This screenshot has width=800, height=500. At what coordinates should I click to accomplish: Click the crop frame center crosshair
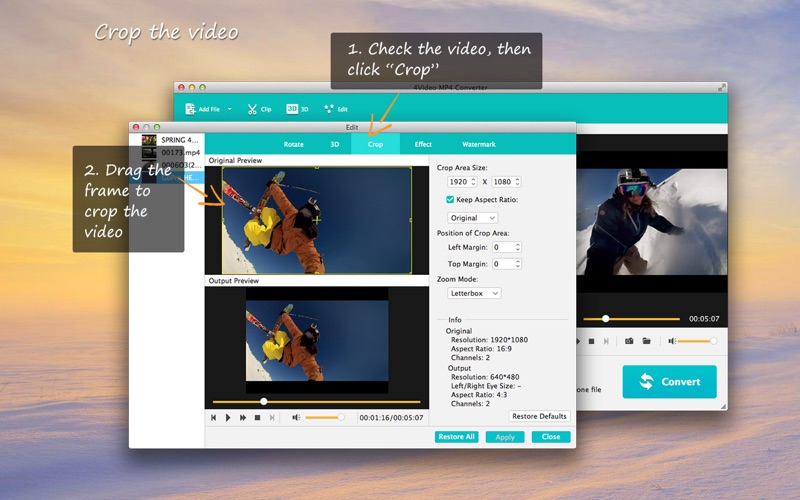(317, 220)
